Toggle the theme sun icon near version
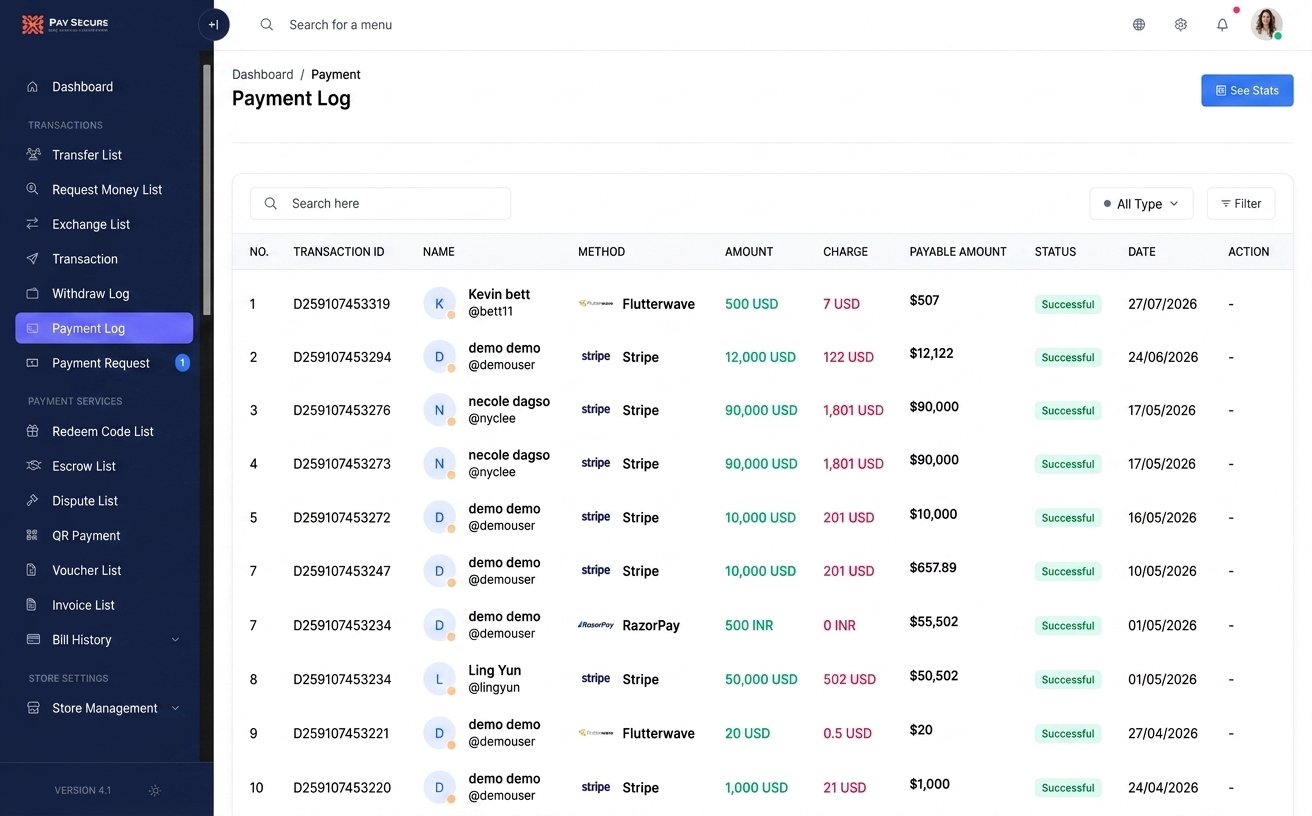 click(x=154, y=790)
